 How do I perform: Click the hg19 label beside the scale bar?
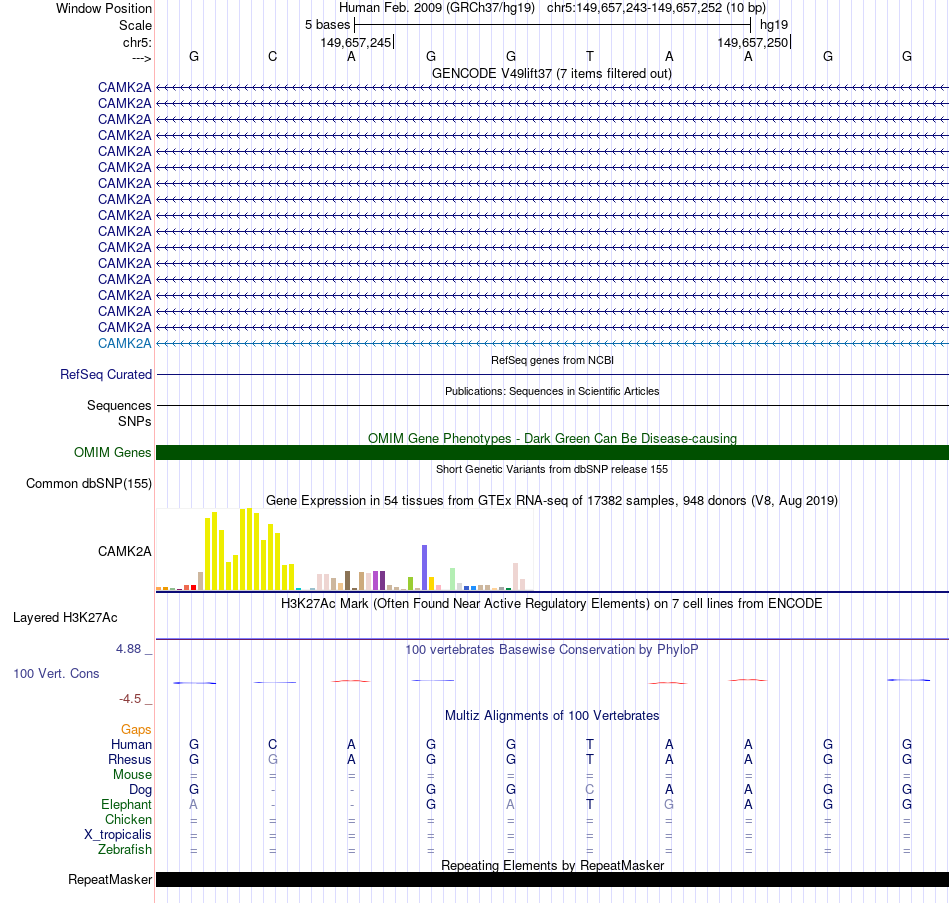774,25
